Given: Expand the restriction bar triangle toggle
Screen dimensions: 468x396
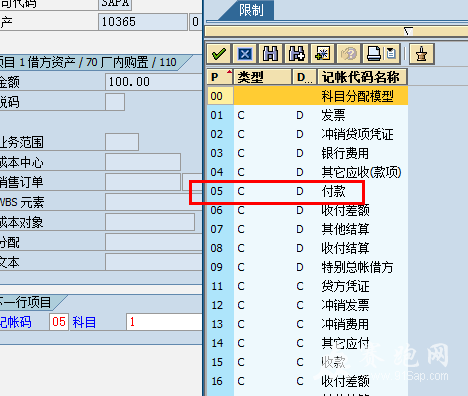Looking at the screenshot, I should (x=408, y=31).
